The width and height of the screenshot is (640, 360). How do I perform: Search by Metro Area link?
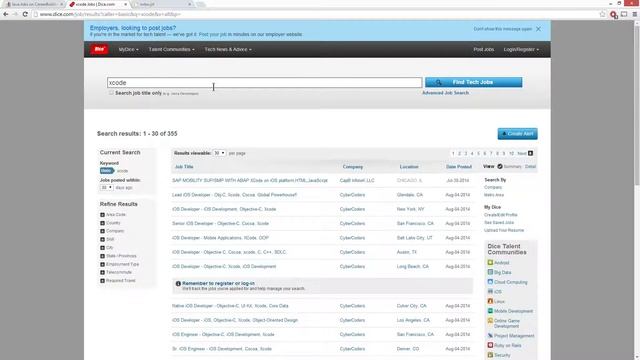[x=494, y=195]
